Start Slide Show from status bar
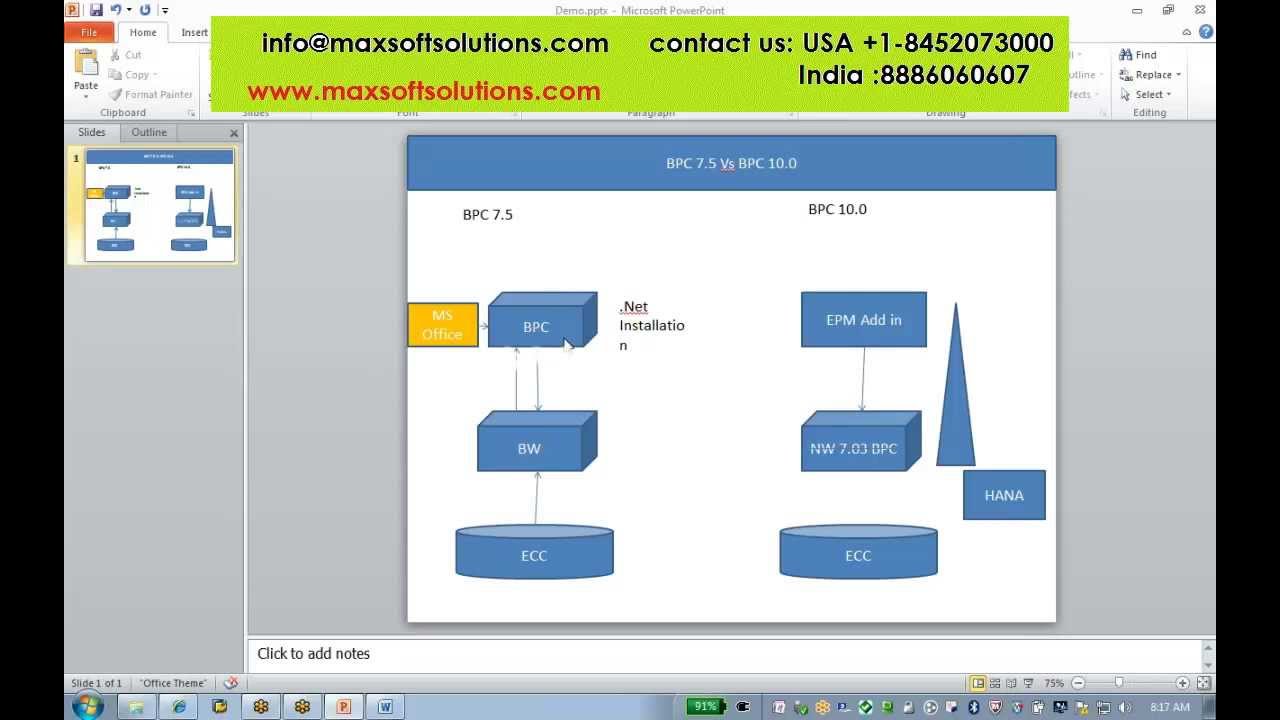The width and height of the screenshot is (1280, 720). [1028, 683]
